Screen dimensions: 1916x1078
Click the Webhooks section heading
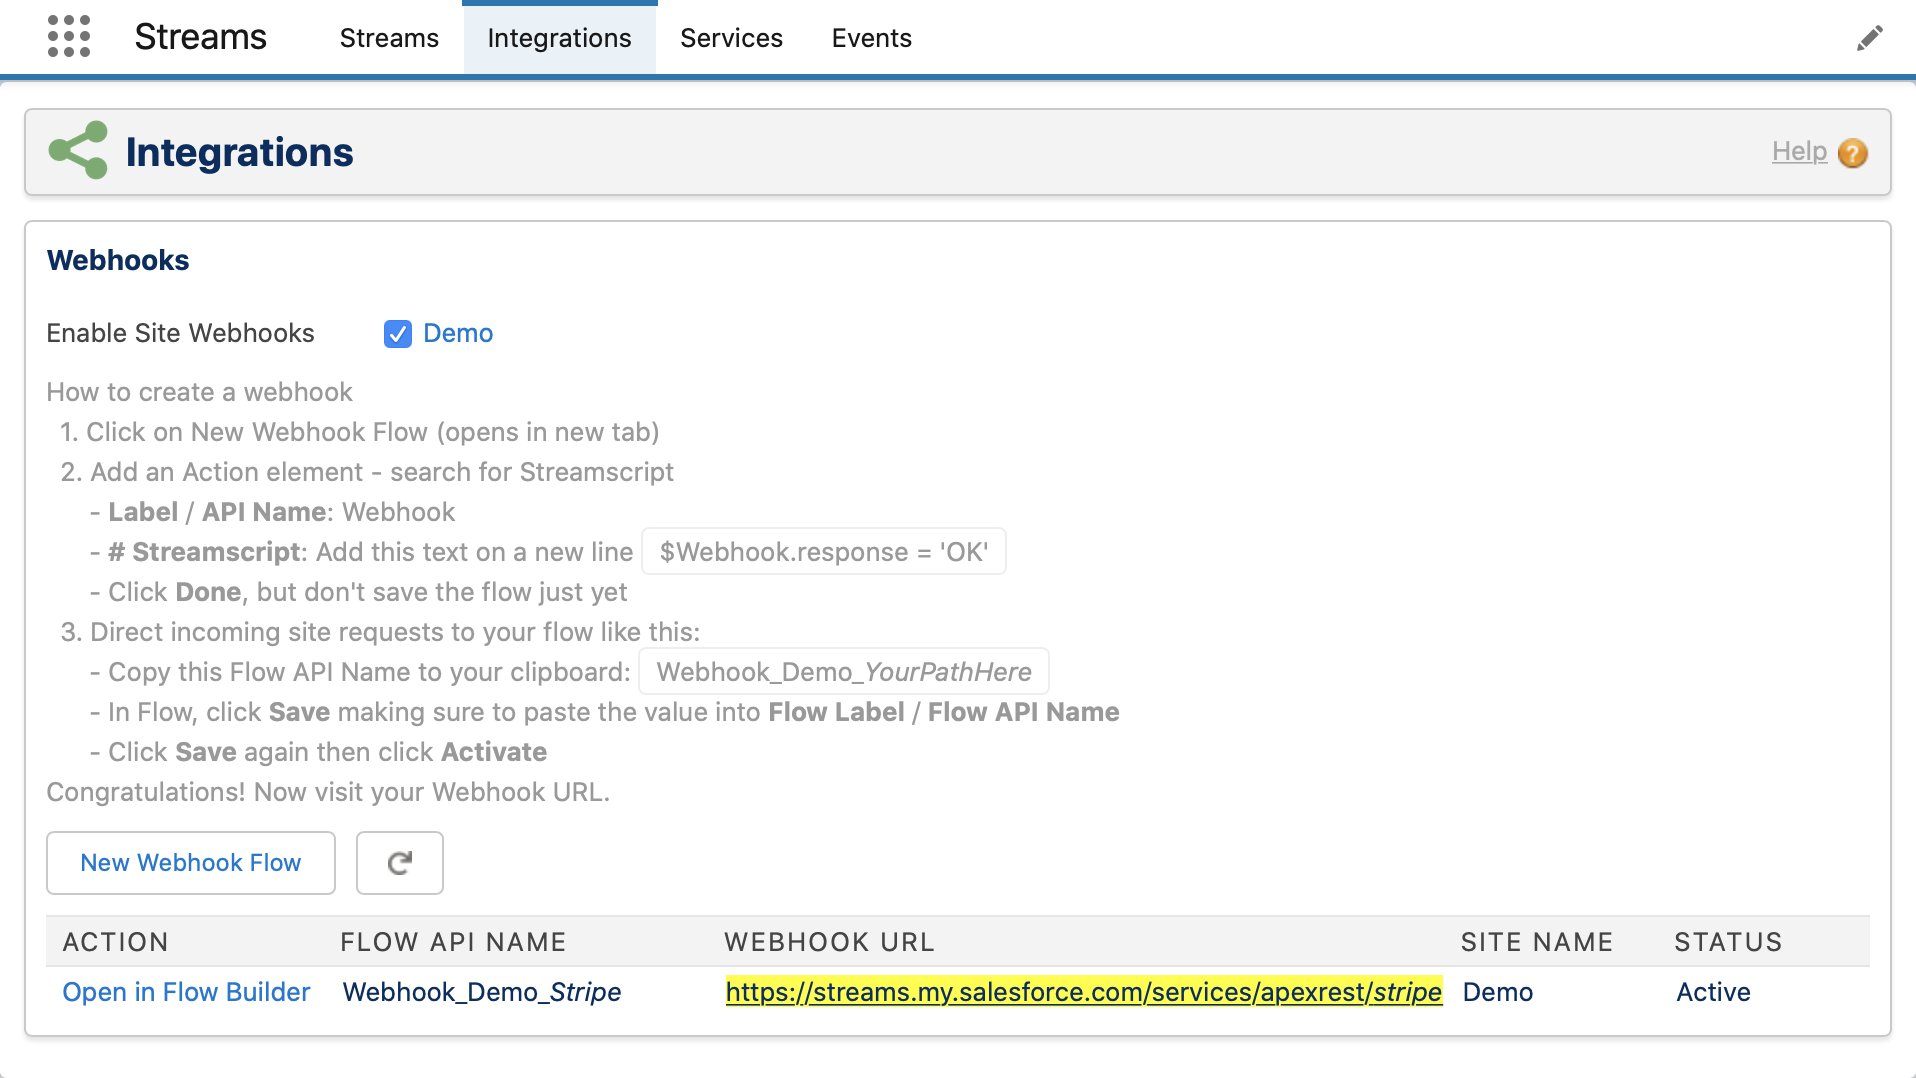[118, 260]
